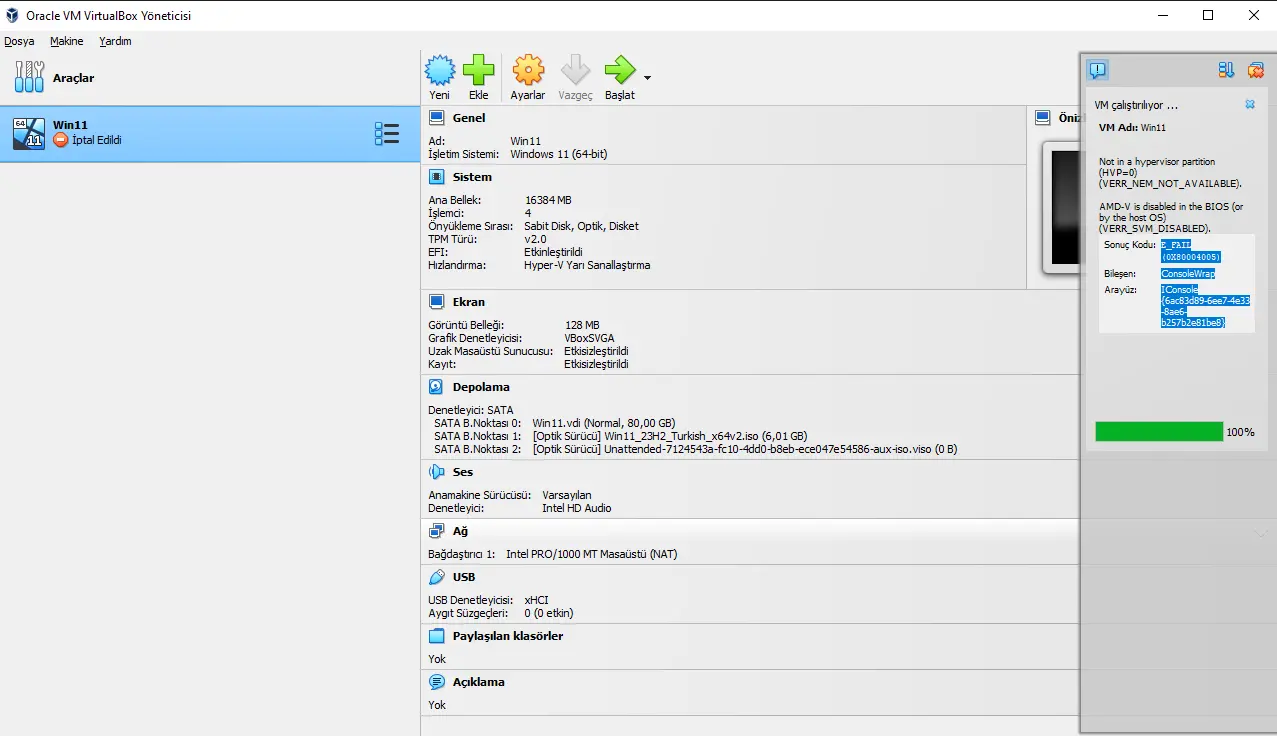Click Win11.vdi (Normal, 80,00 GB) entry
The width and height of the screenshot is (1277, 736).
(x=604, y=423)
